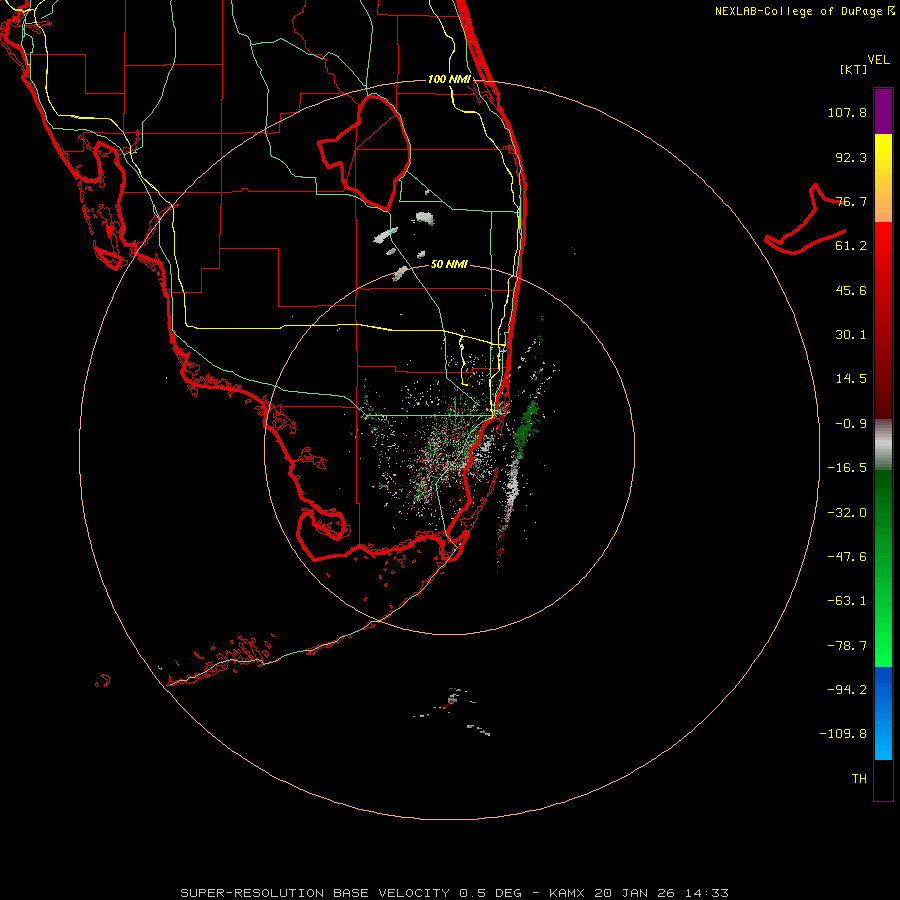This screenshot has width=900, height=900.
Task: Pick the gray segment of the velocity bar
Action: coord(883,445)
